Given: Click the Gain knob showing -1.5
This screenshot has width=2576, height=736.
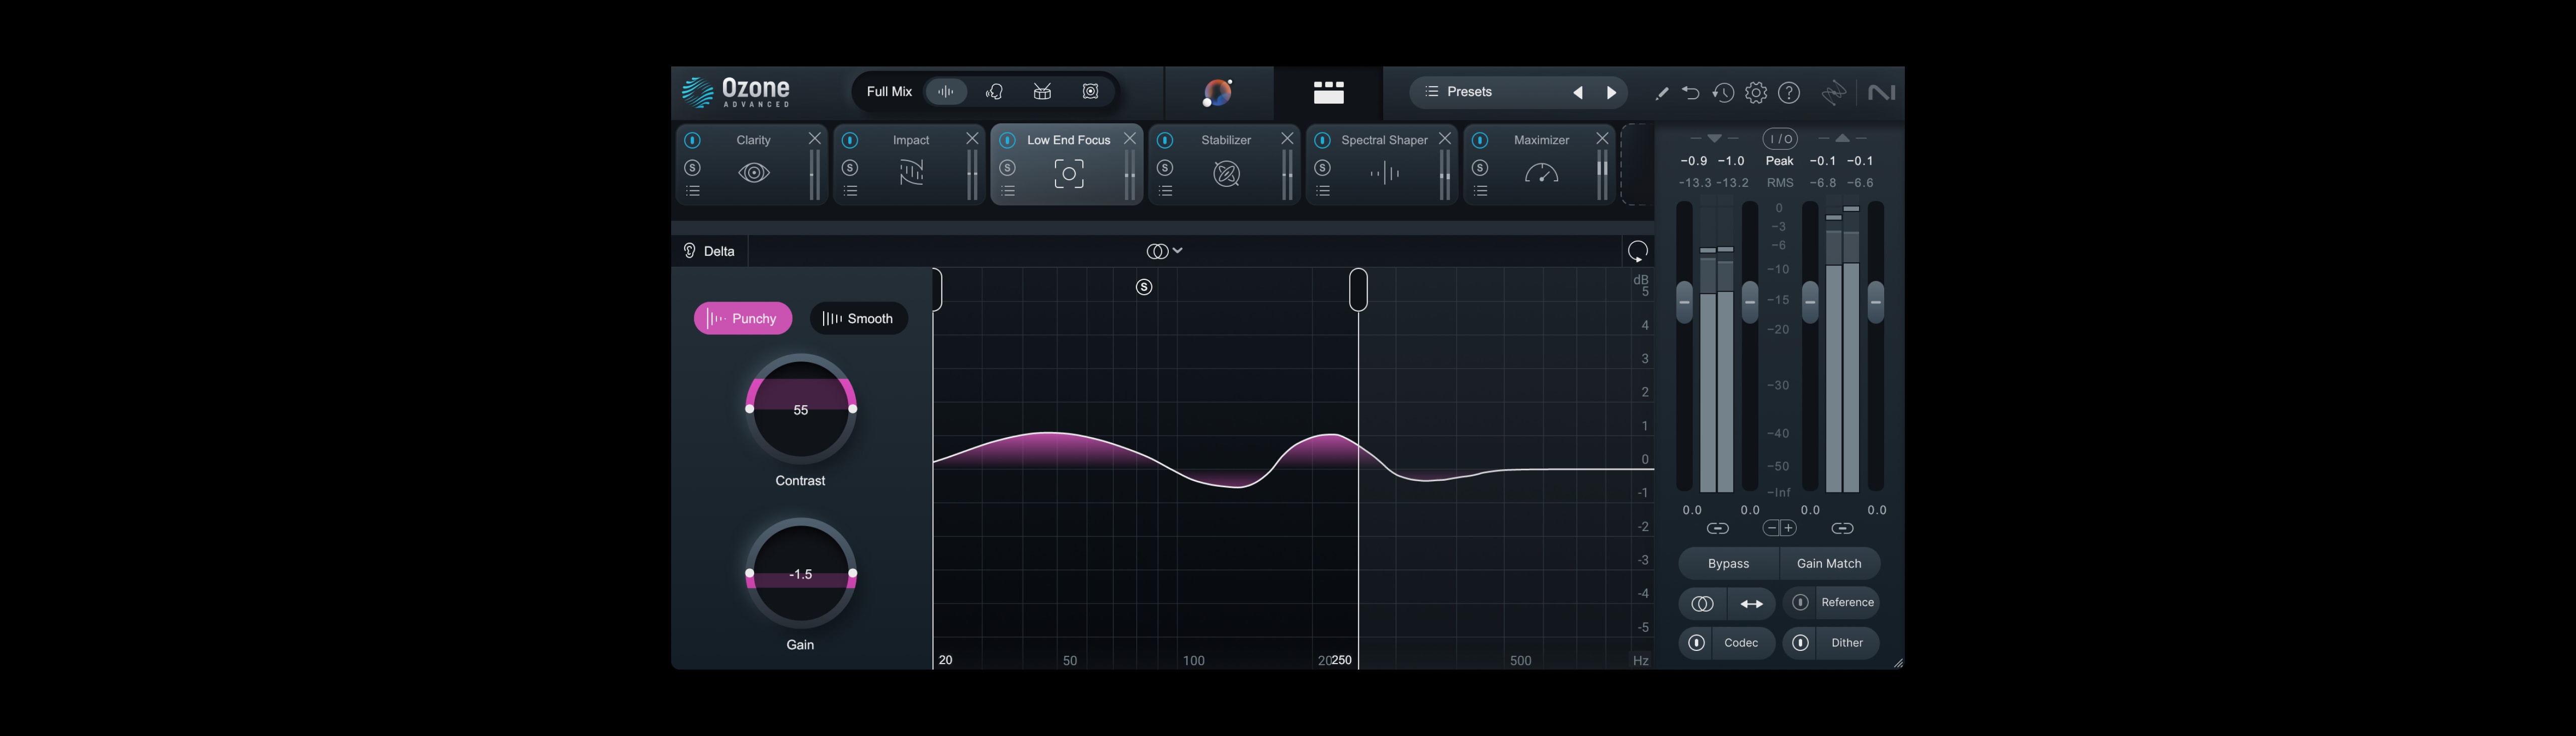Looking at the screenshot, I should tap(800, 574).
